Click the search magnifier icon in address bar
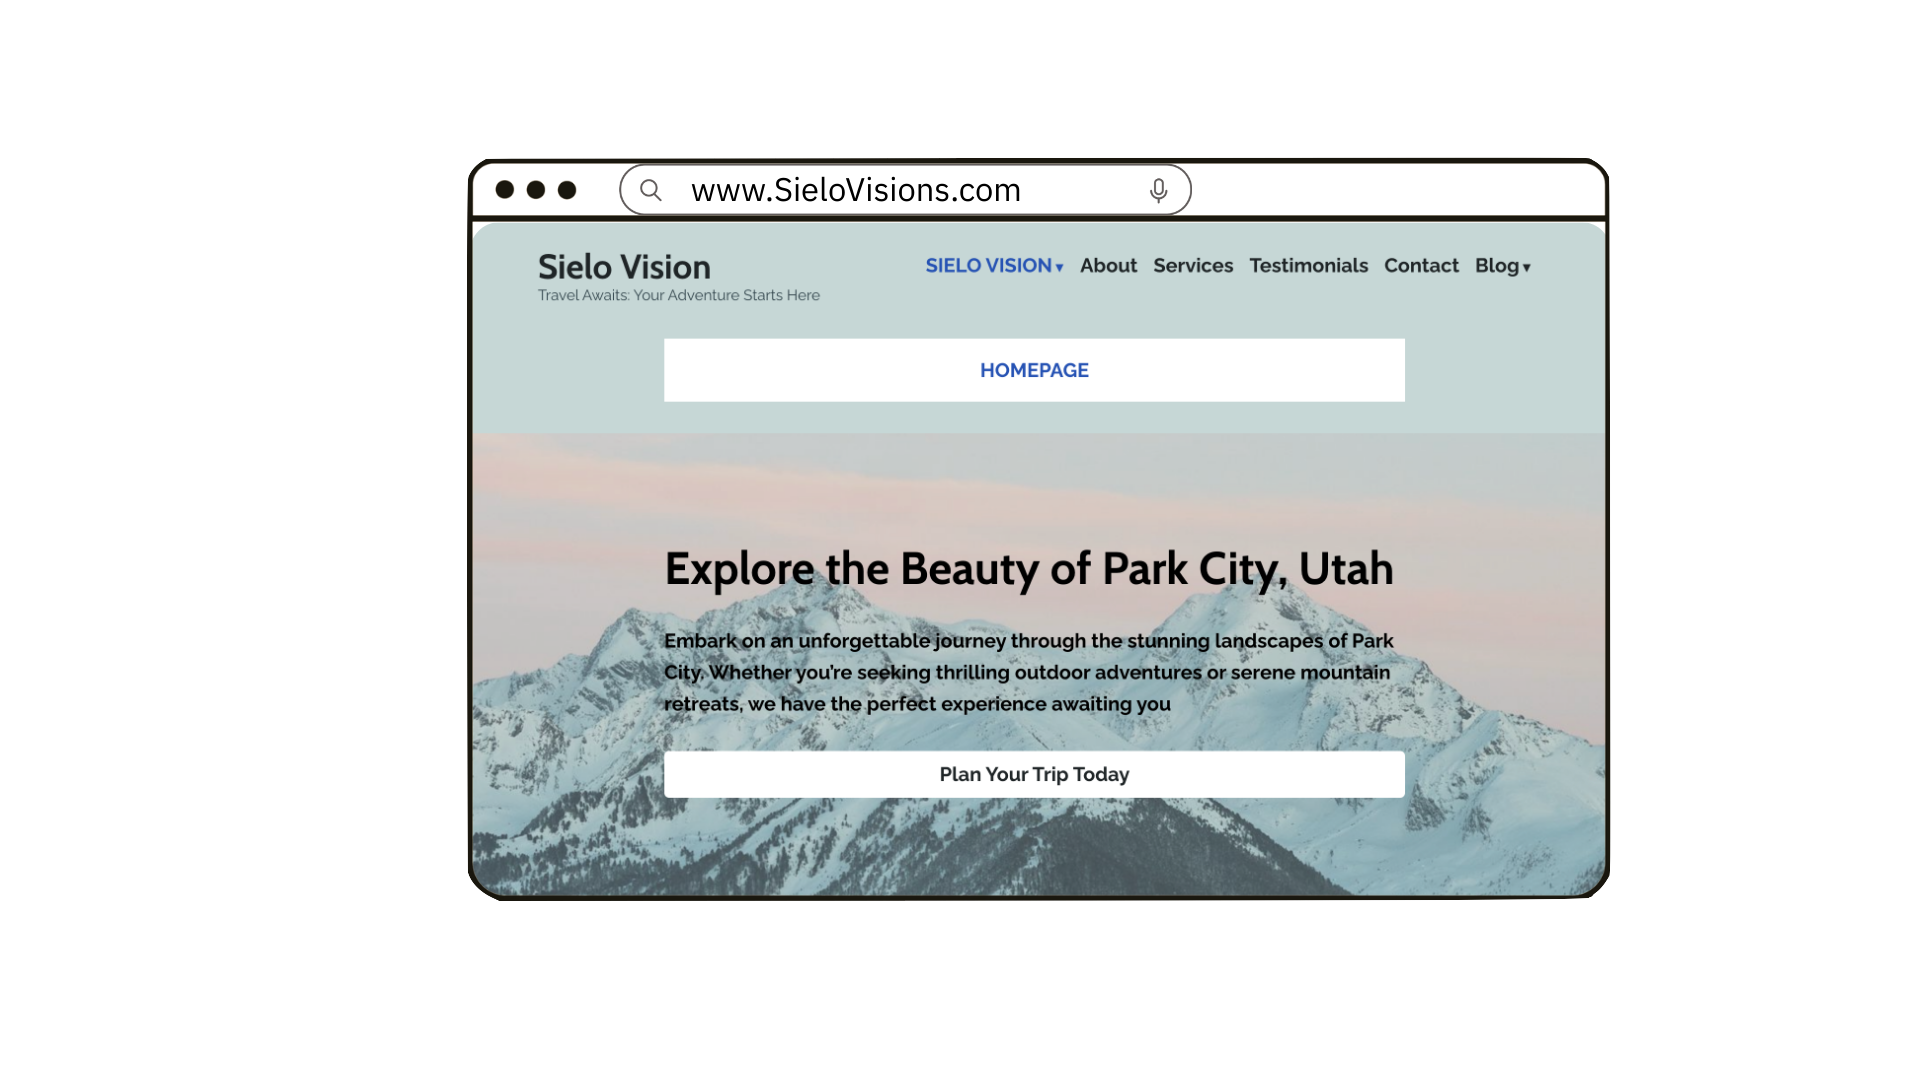This screenshot has width=1920, height=1080. (x=651, y=189)
